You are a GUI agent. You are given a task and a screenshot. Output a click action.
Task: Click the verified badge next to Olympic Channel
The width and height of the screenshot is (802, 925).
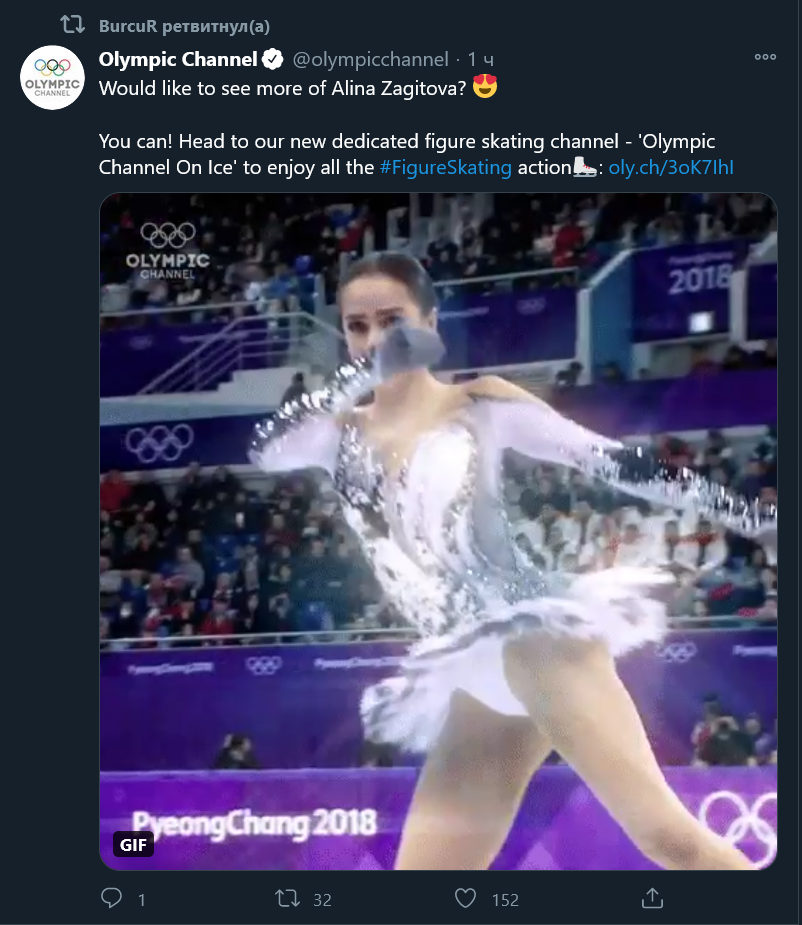(273, 60)
